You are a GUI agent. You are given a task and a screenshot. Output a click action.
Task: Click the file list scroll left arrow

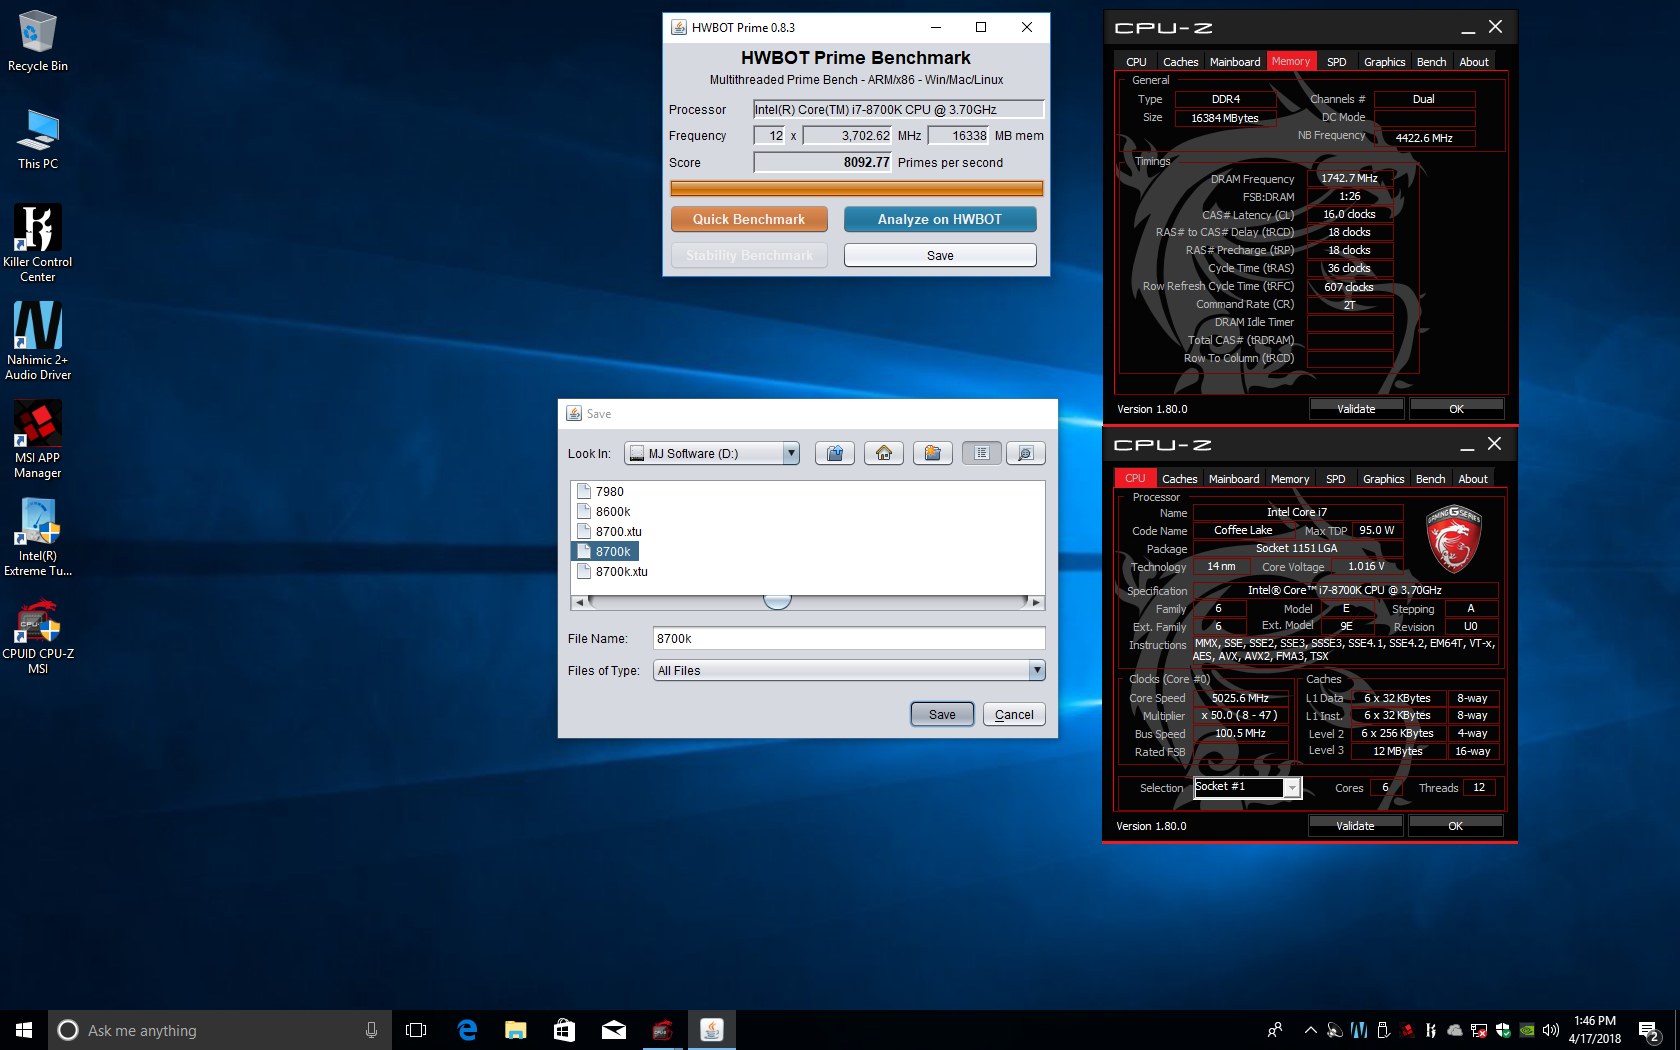click(x=580, y=602)
